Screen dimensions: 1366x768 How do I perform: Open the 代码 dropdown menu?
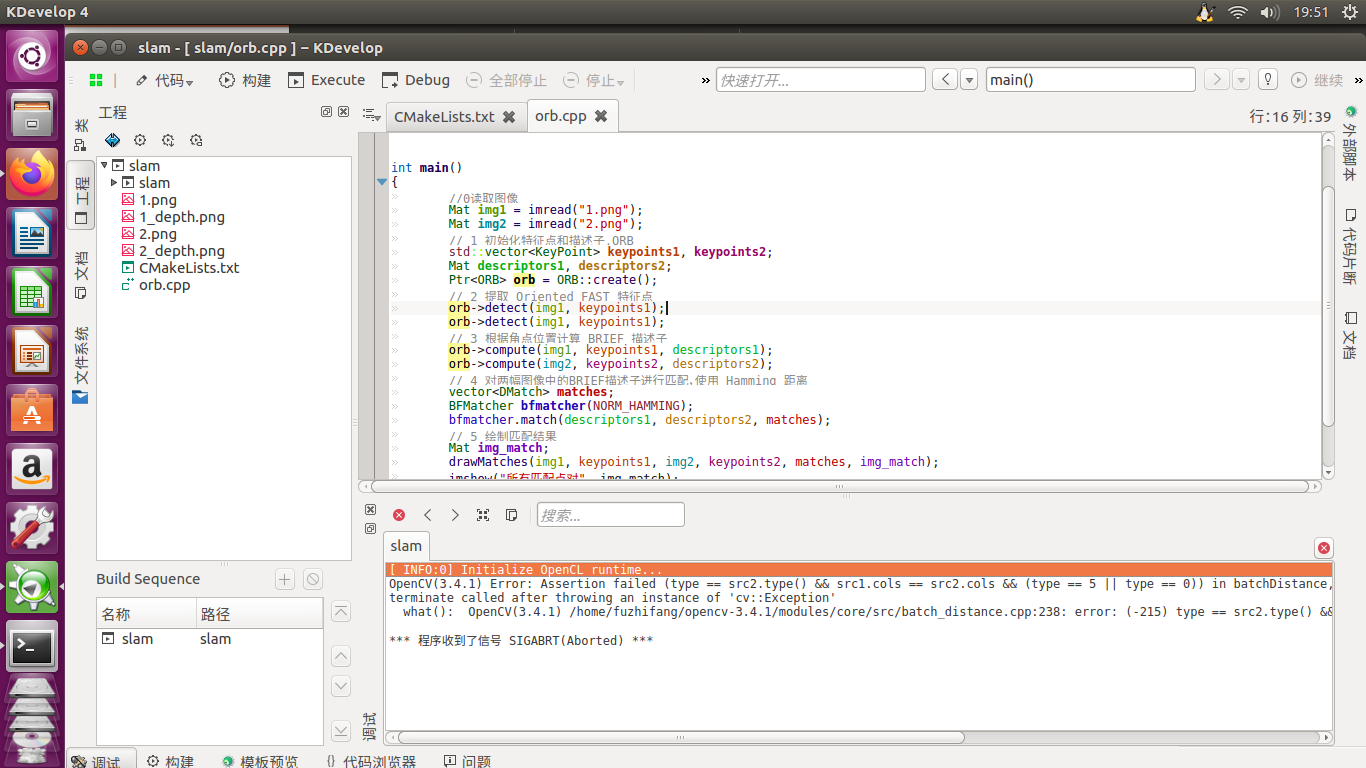point(164,80)
